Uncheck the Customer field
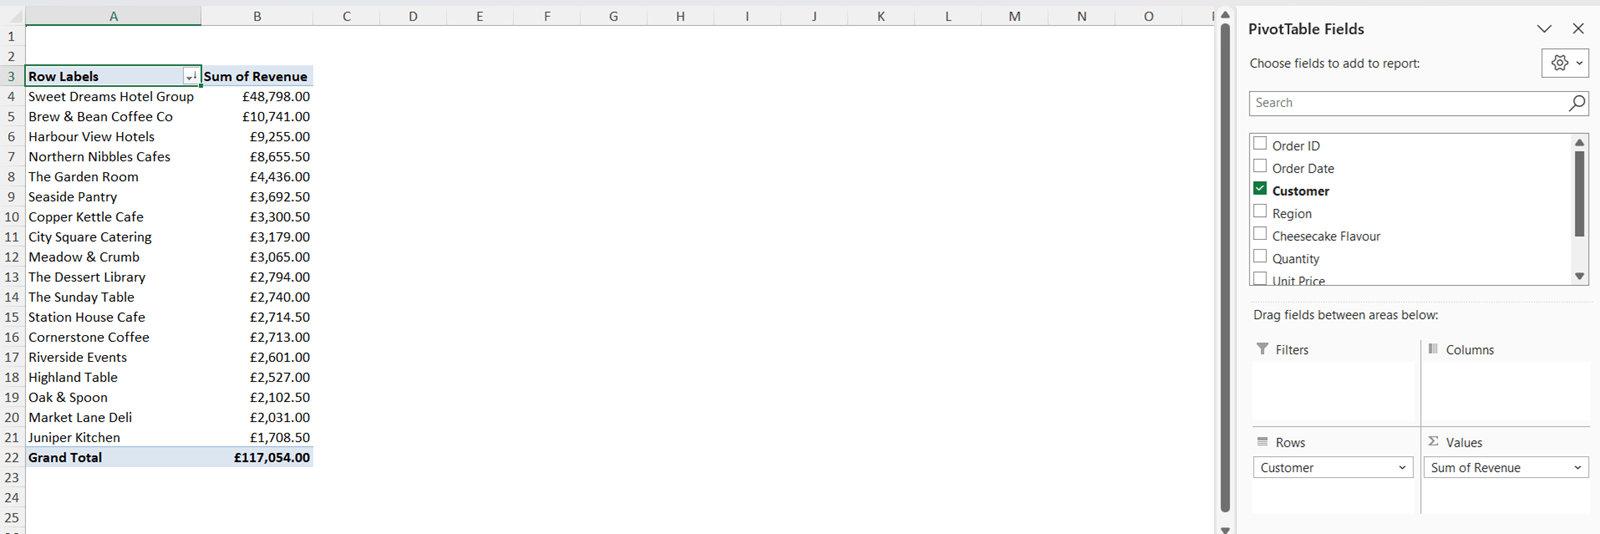Image resolution: width=1600 pixels, height=534 pixels. tap(1260, 189)
